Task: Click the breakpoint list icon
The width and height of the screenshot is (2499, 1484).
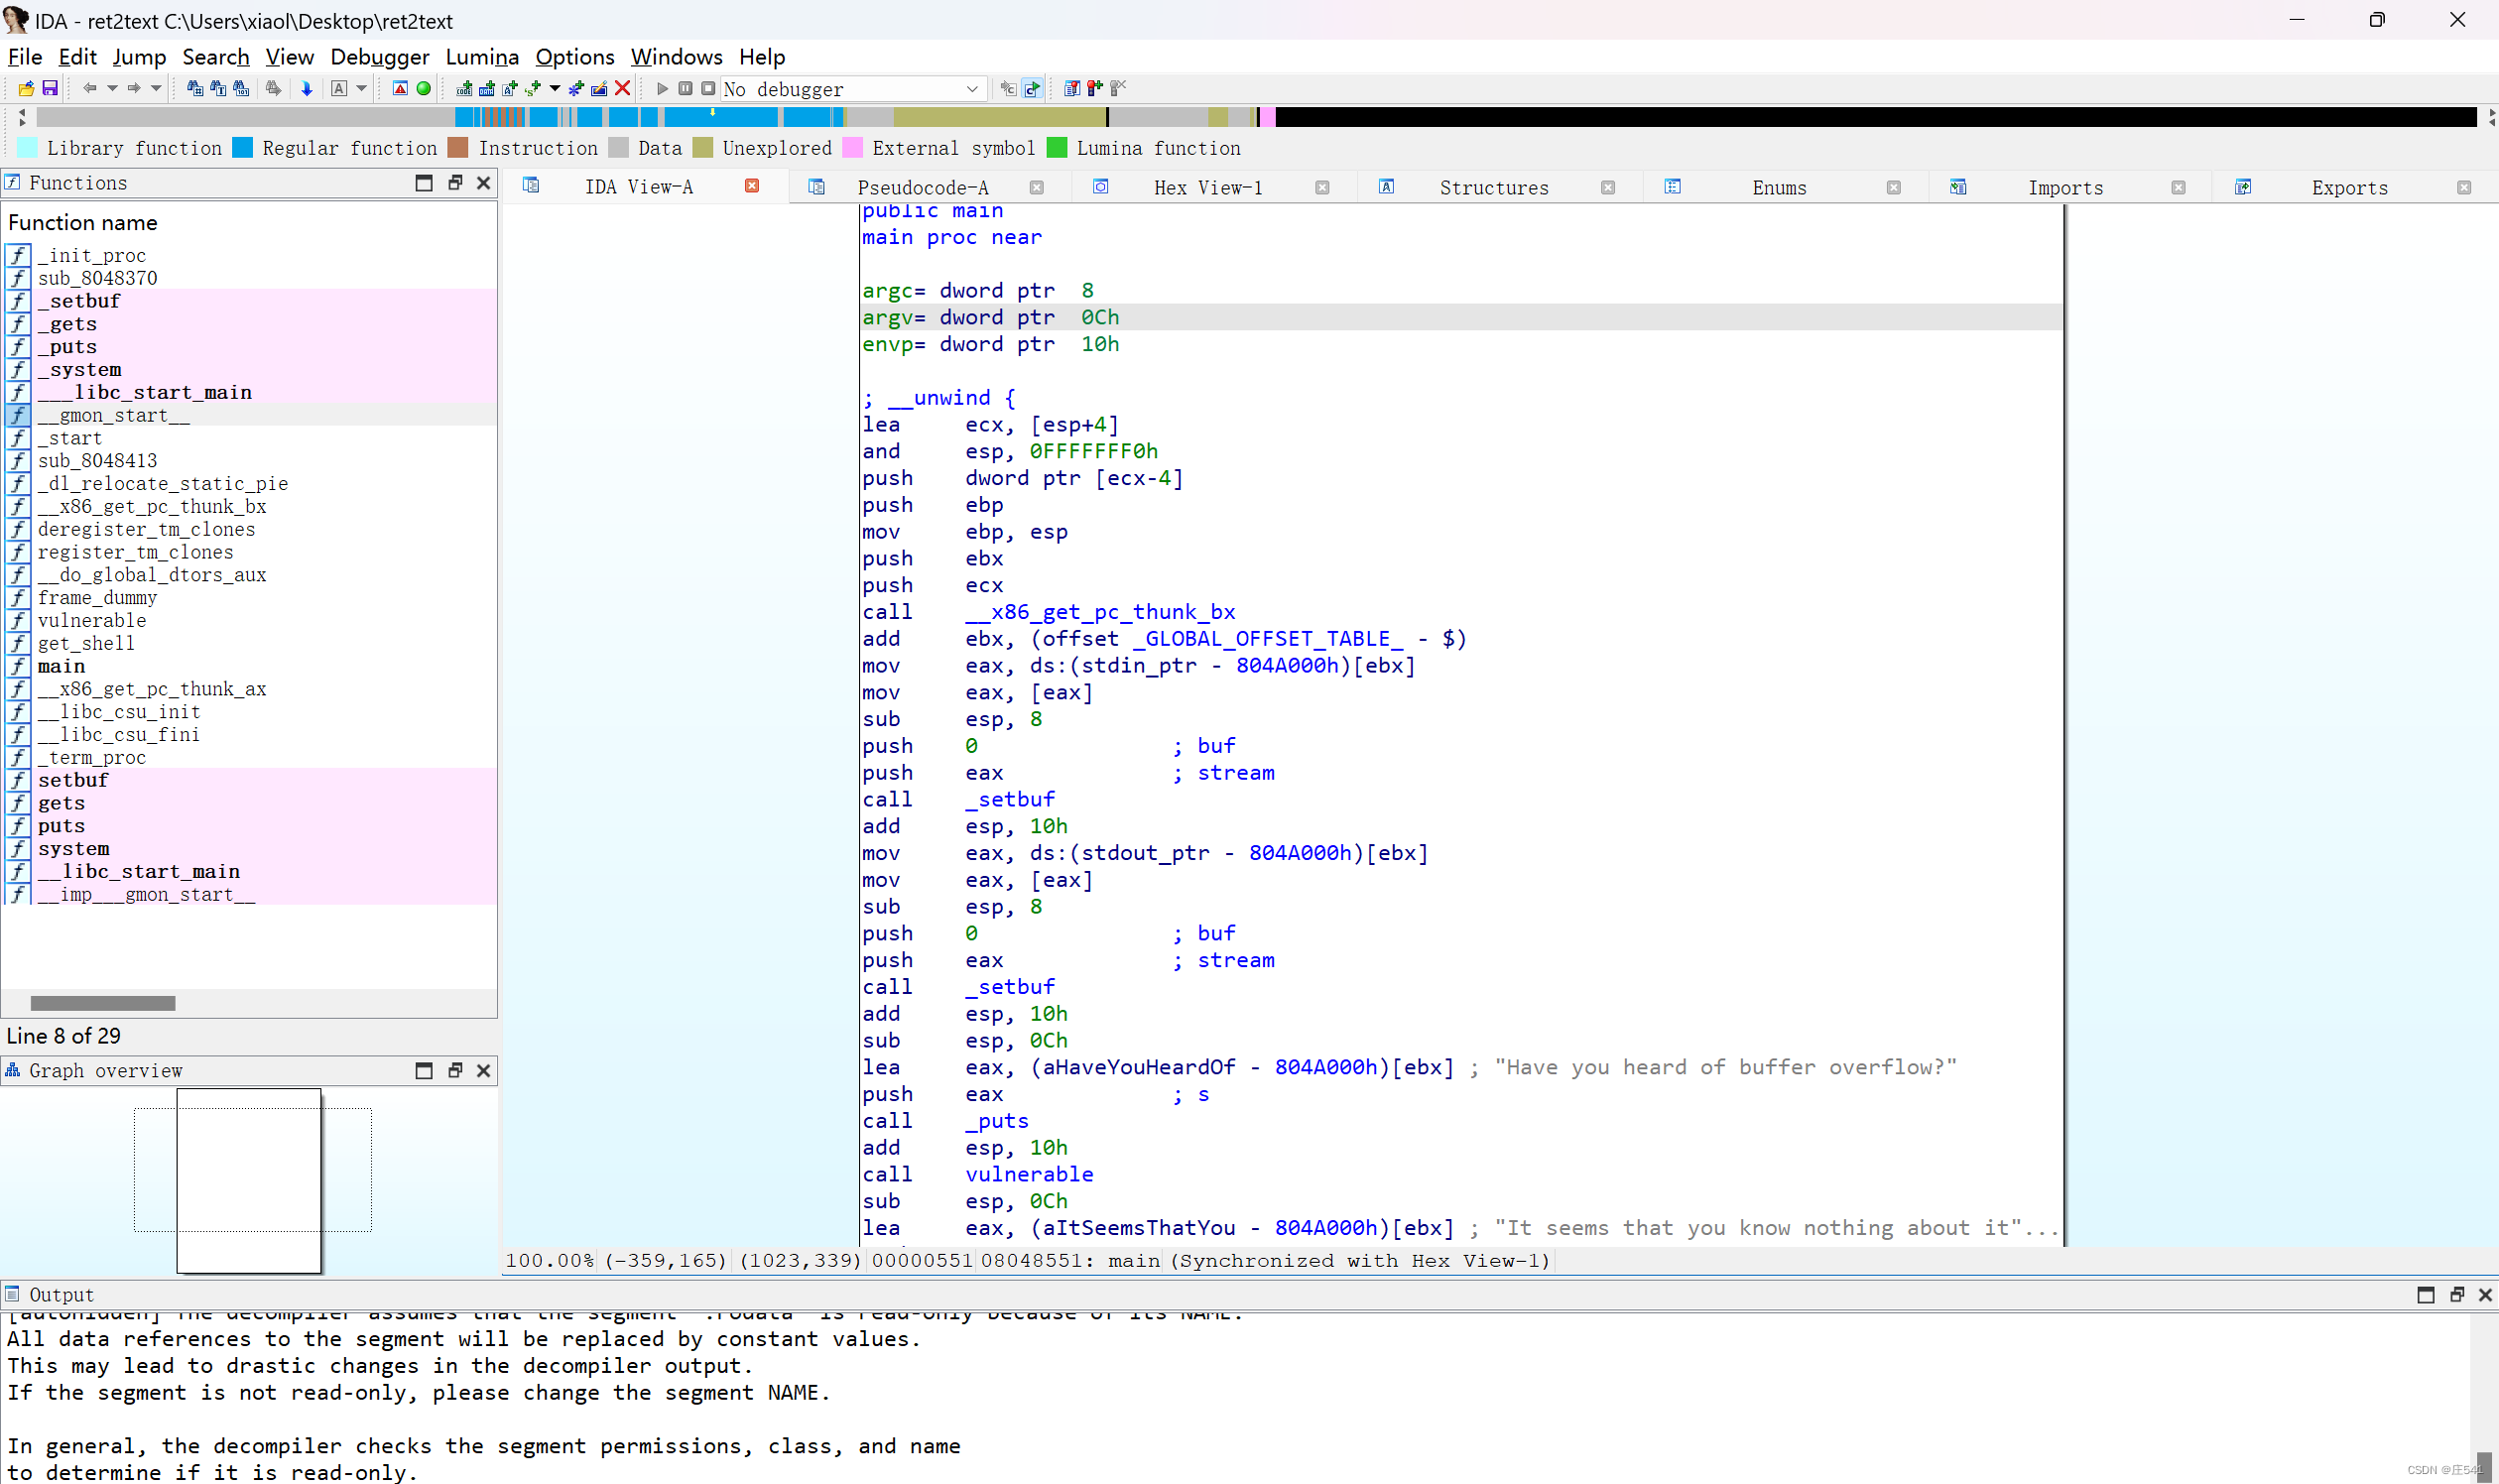Action: pos(1072,89)
